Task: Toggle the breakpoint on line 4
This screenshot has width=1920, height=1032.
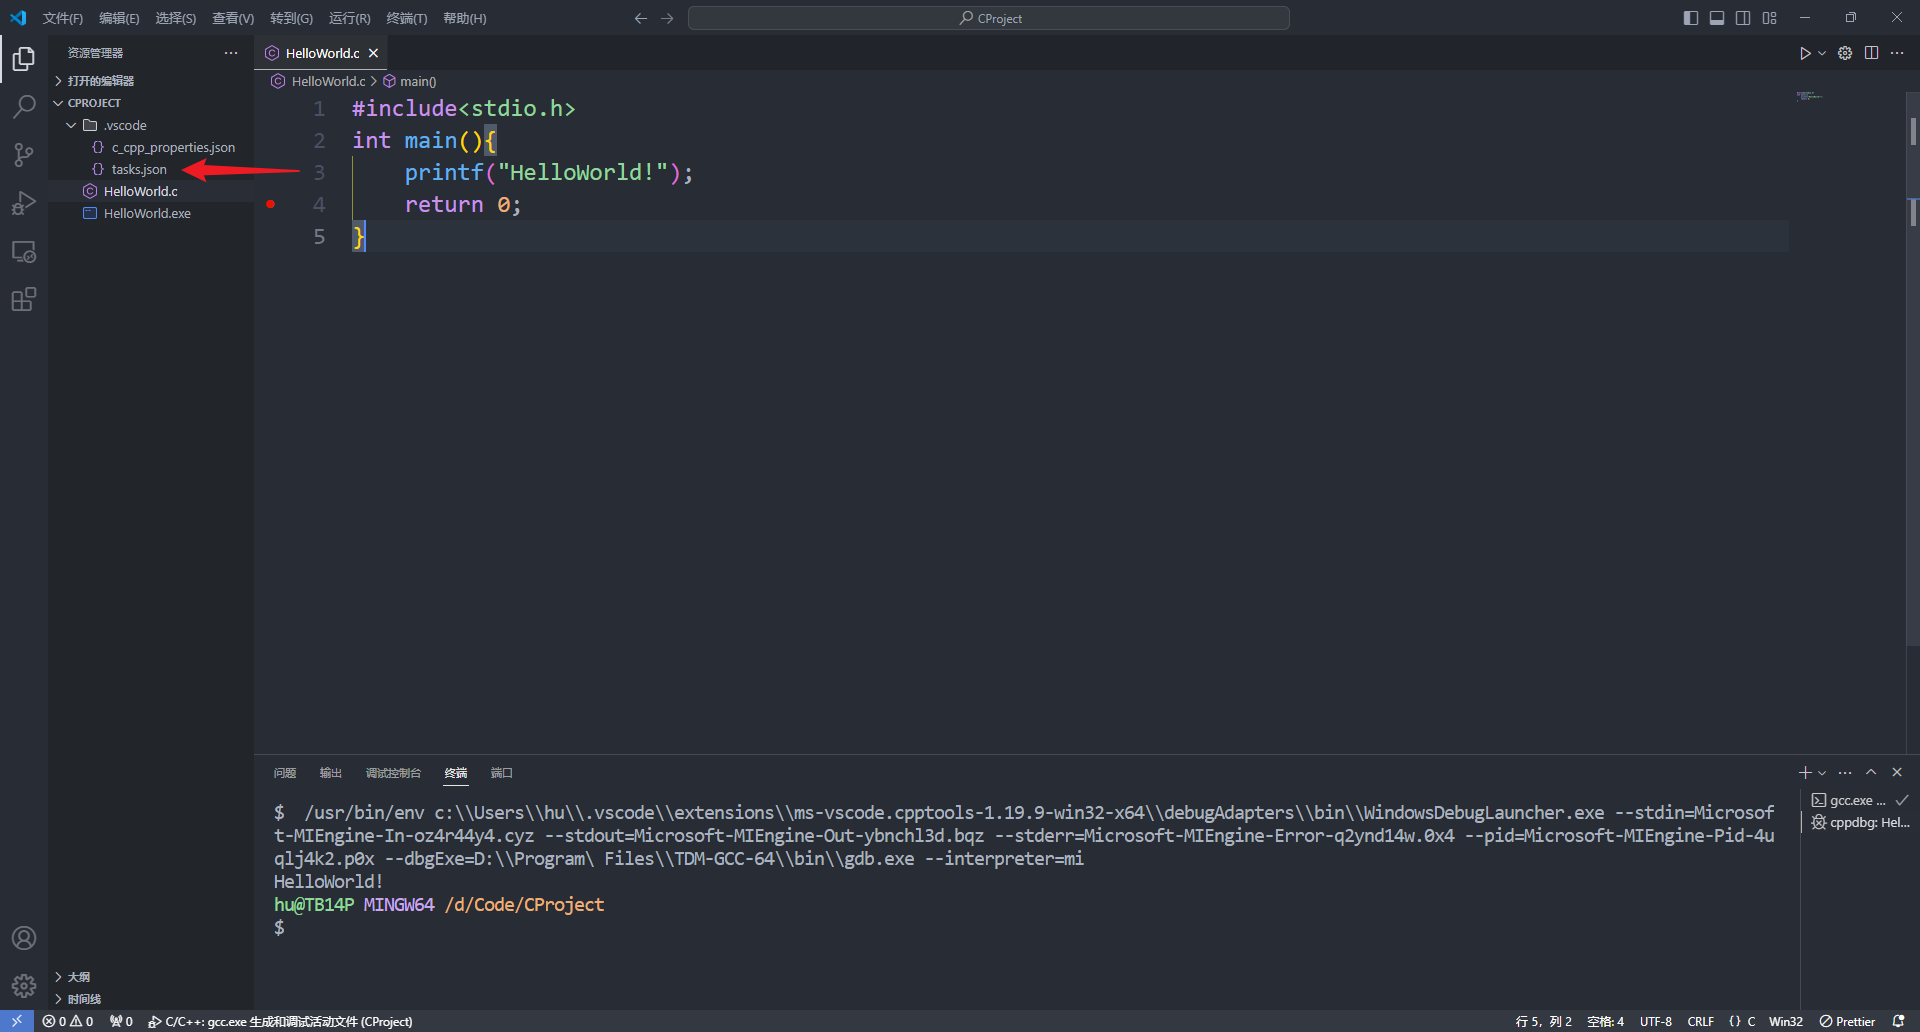Action: pos(270,204)
